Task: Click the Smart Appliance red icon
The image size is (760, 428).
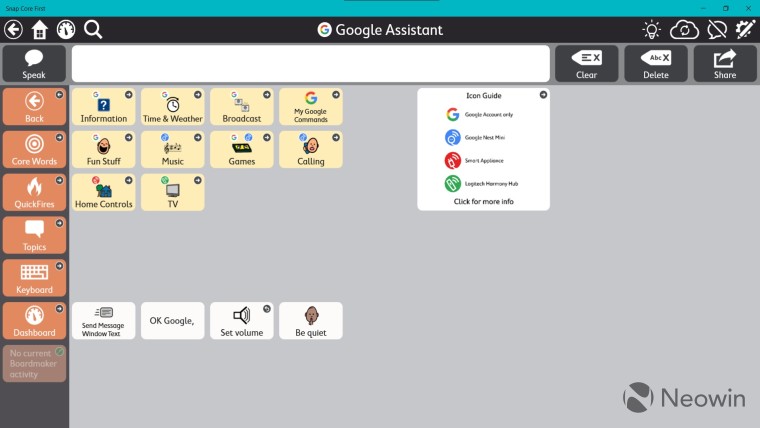Action: [x=453, y=160]
